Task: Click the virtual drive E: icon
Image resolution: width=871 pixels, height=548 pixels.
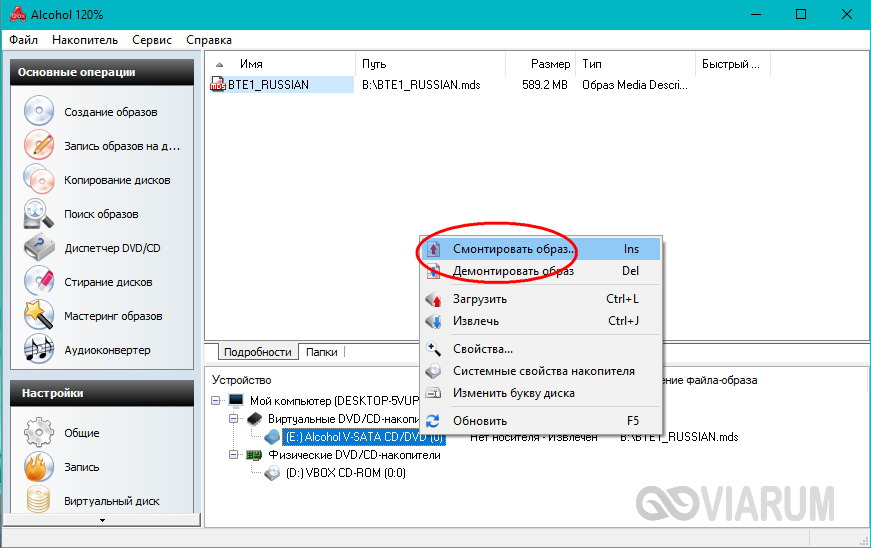Action: pos(272,437)
